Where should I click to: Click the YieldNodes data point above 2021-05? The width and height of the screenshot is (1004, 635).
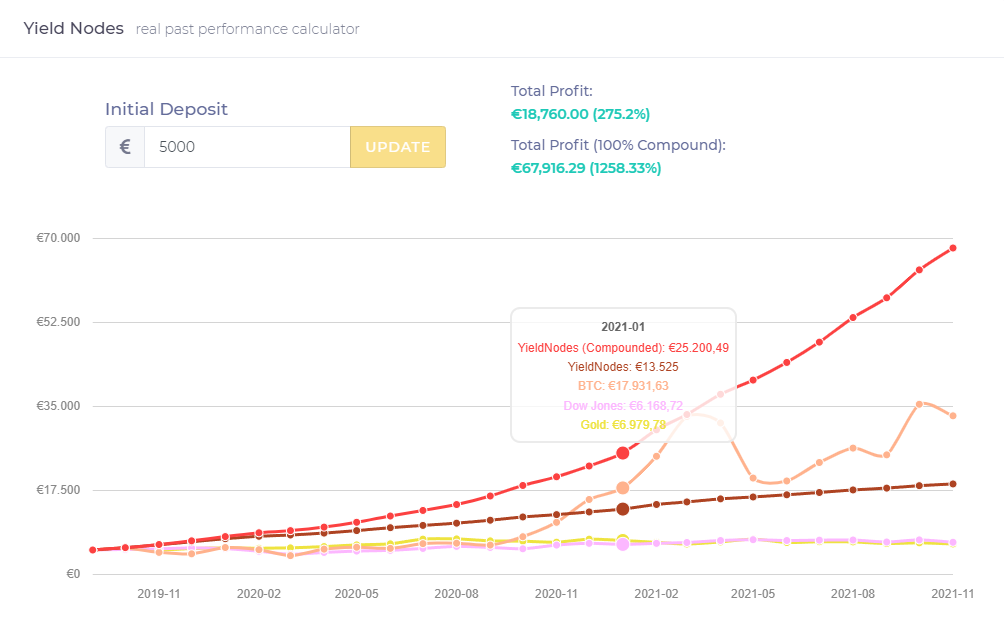[753, 497]
